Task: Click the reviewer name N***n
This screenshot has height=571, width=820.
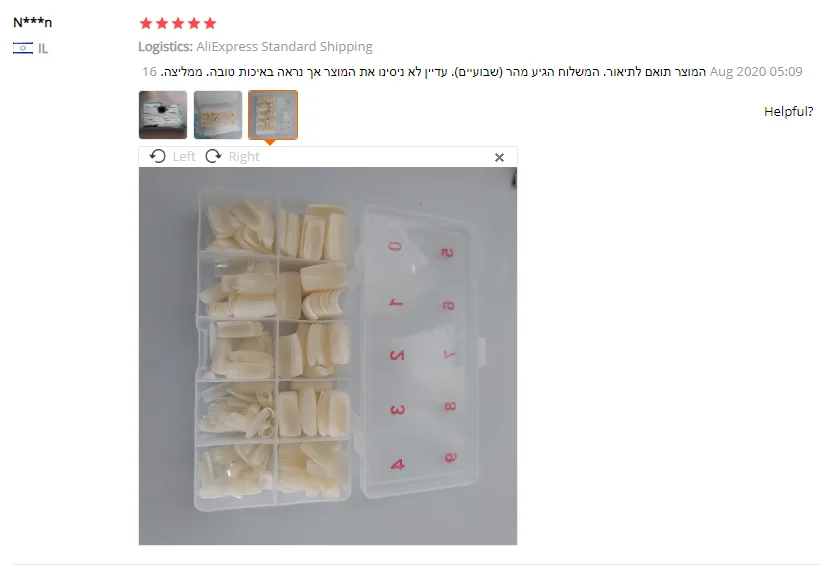Action: click(32, 22)
